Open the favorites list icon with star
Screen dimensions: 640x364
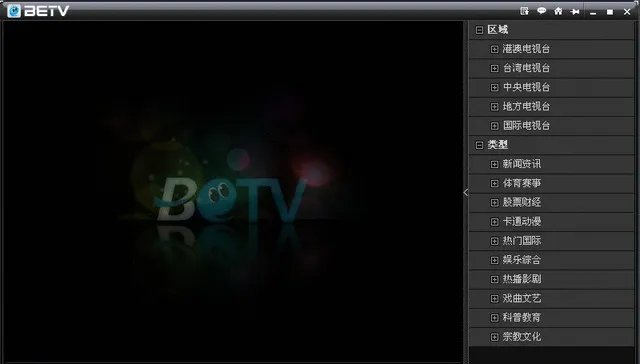(524, 11)
